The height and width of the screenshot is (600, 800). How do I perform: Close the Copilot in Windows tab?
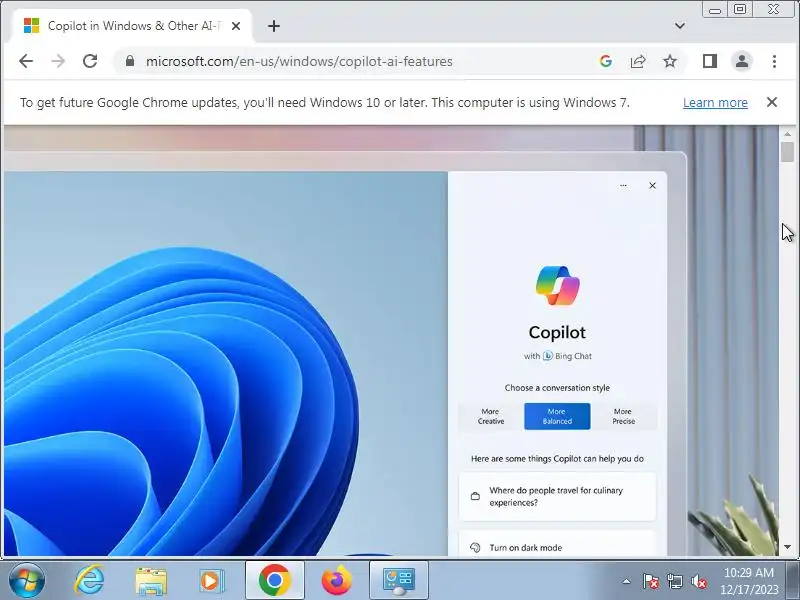[236, 26]
